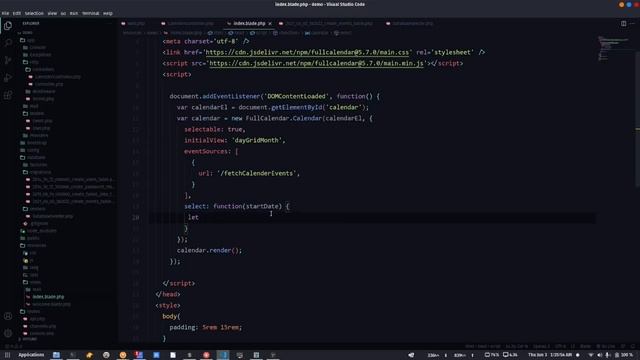Viewport: 640px width, 360px height.
Task: Open the Terminal menu
Action: click(91, 13)
